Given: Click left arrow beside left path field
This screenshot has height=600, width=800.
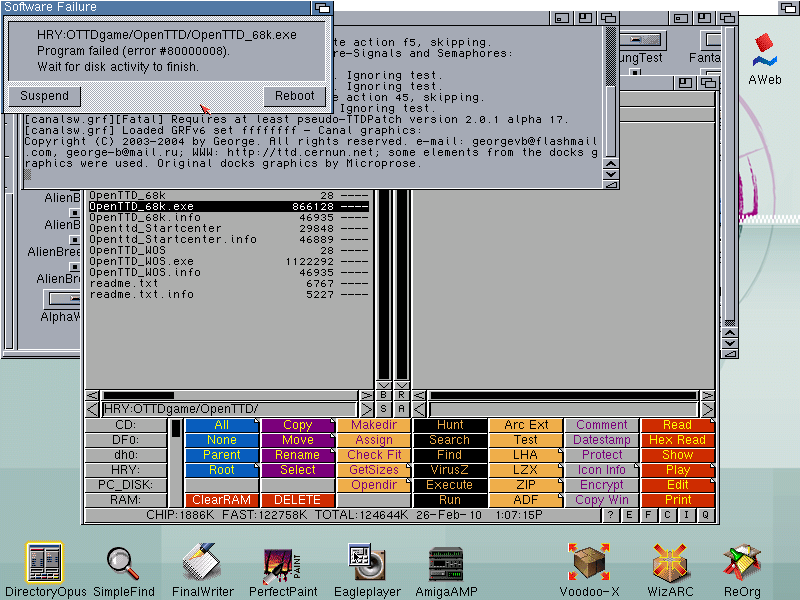Looking at the screenshot, I should [92, 409].
